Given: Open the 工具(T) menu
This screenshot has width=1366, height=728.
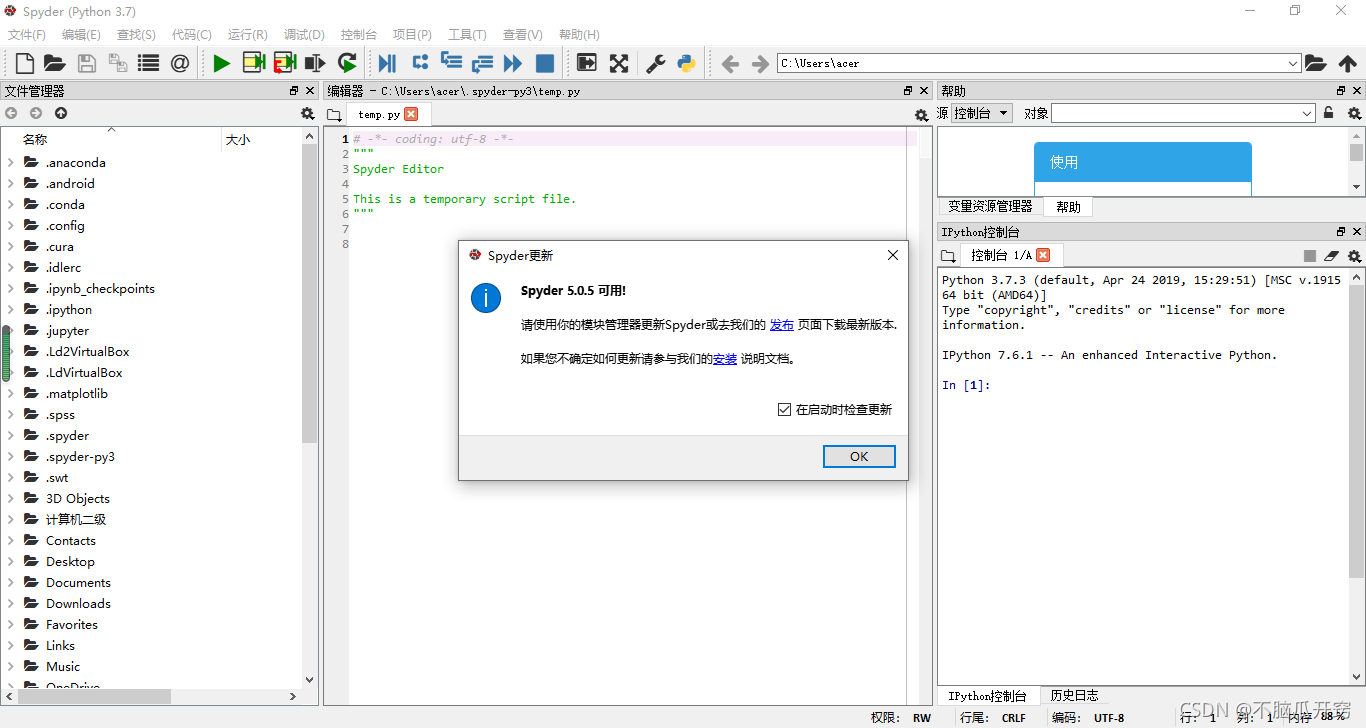Looking at the screenshot, I should [467, 34].
